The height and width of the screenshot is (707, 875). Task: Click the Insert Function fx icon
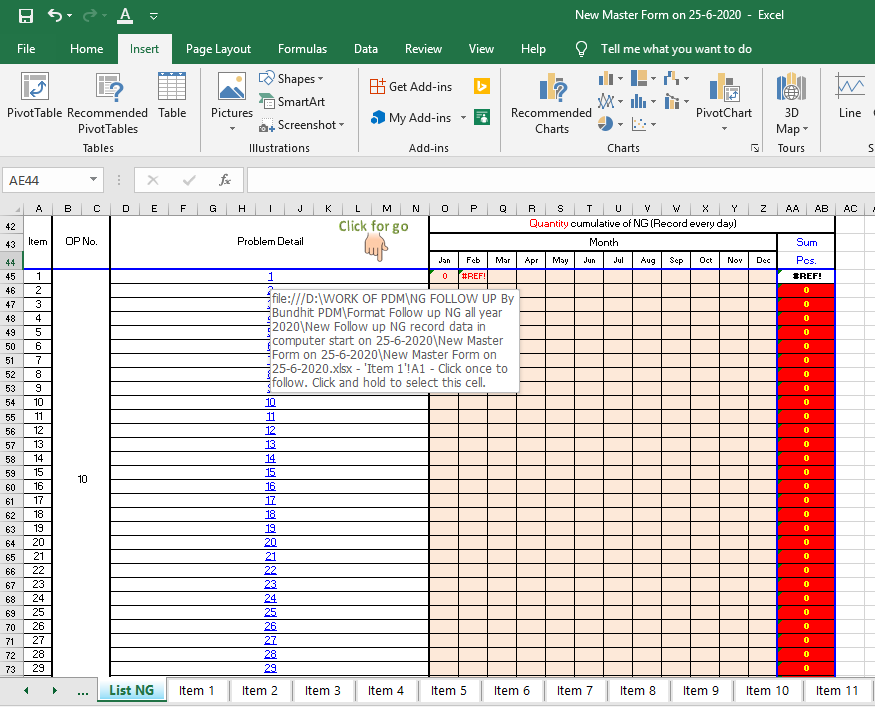pos(225,180)
